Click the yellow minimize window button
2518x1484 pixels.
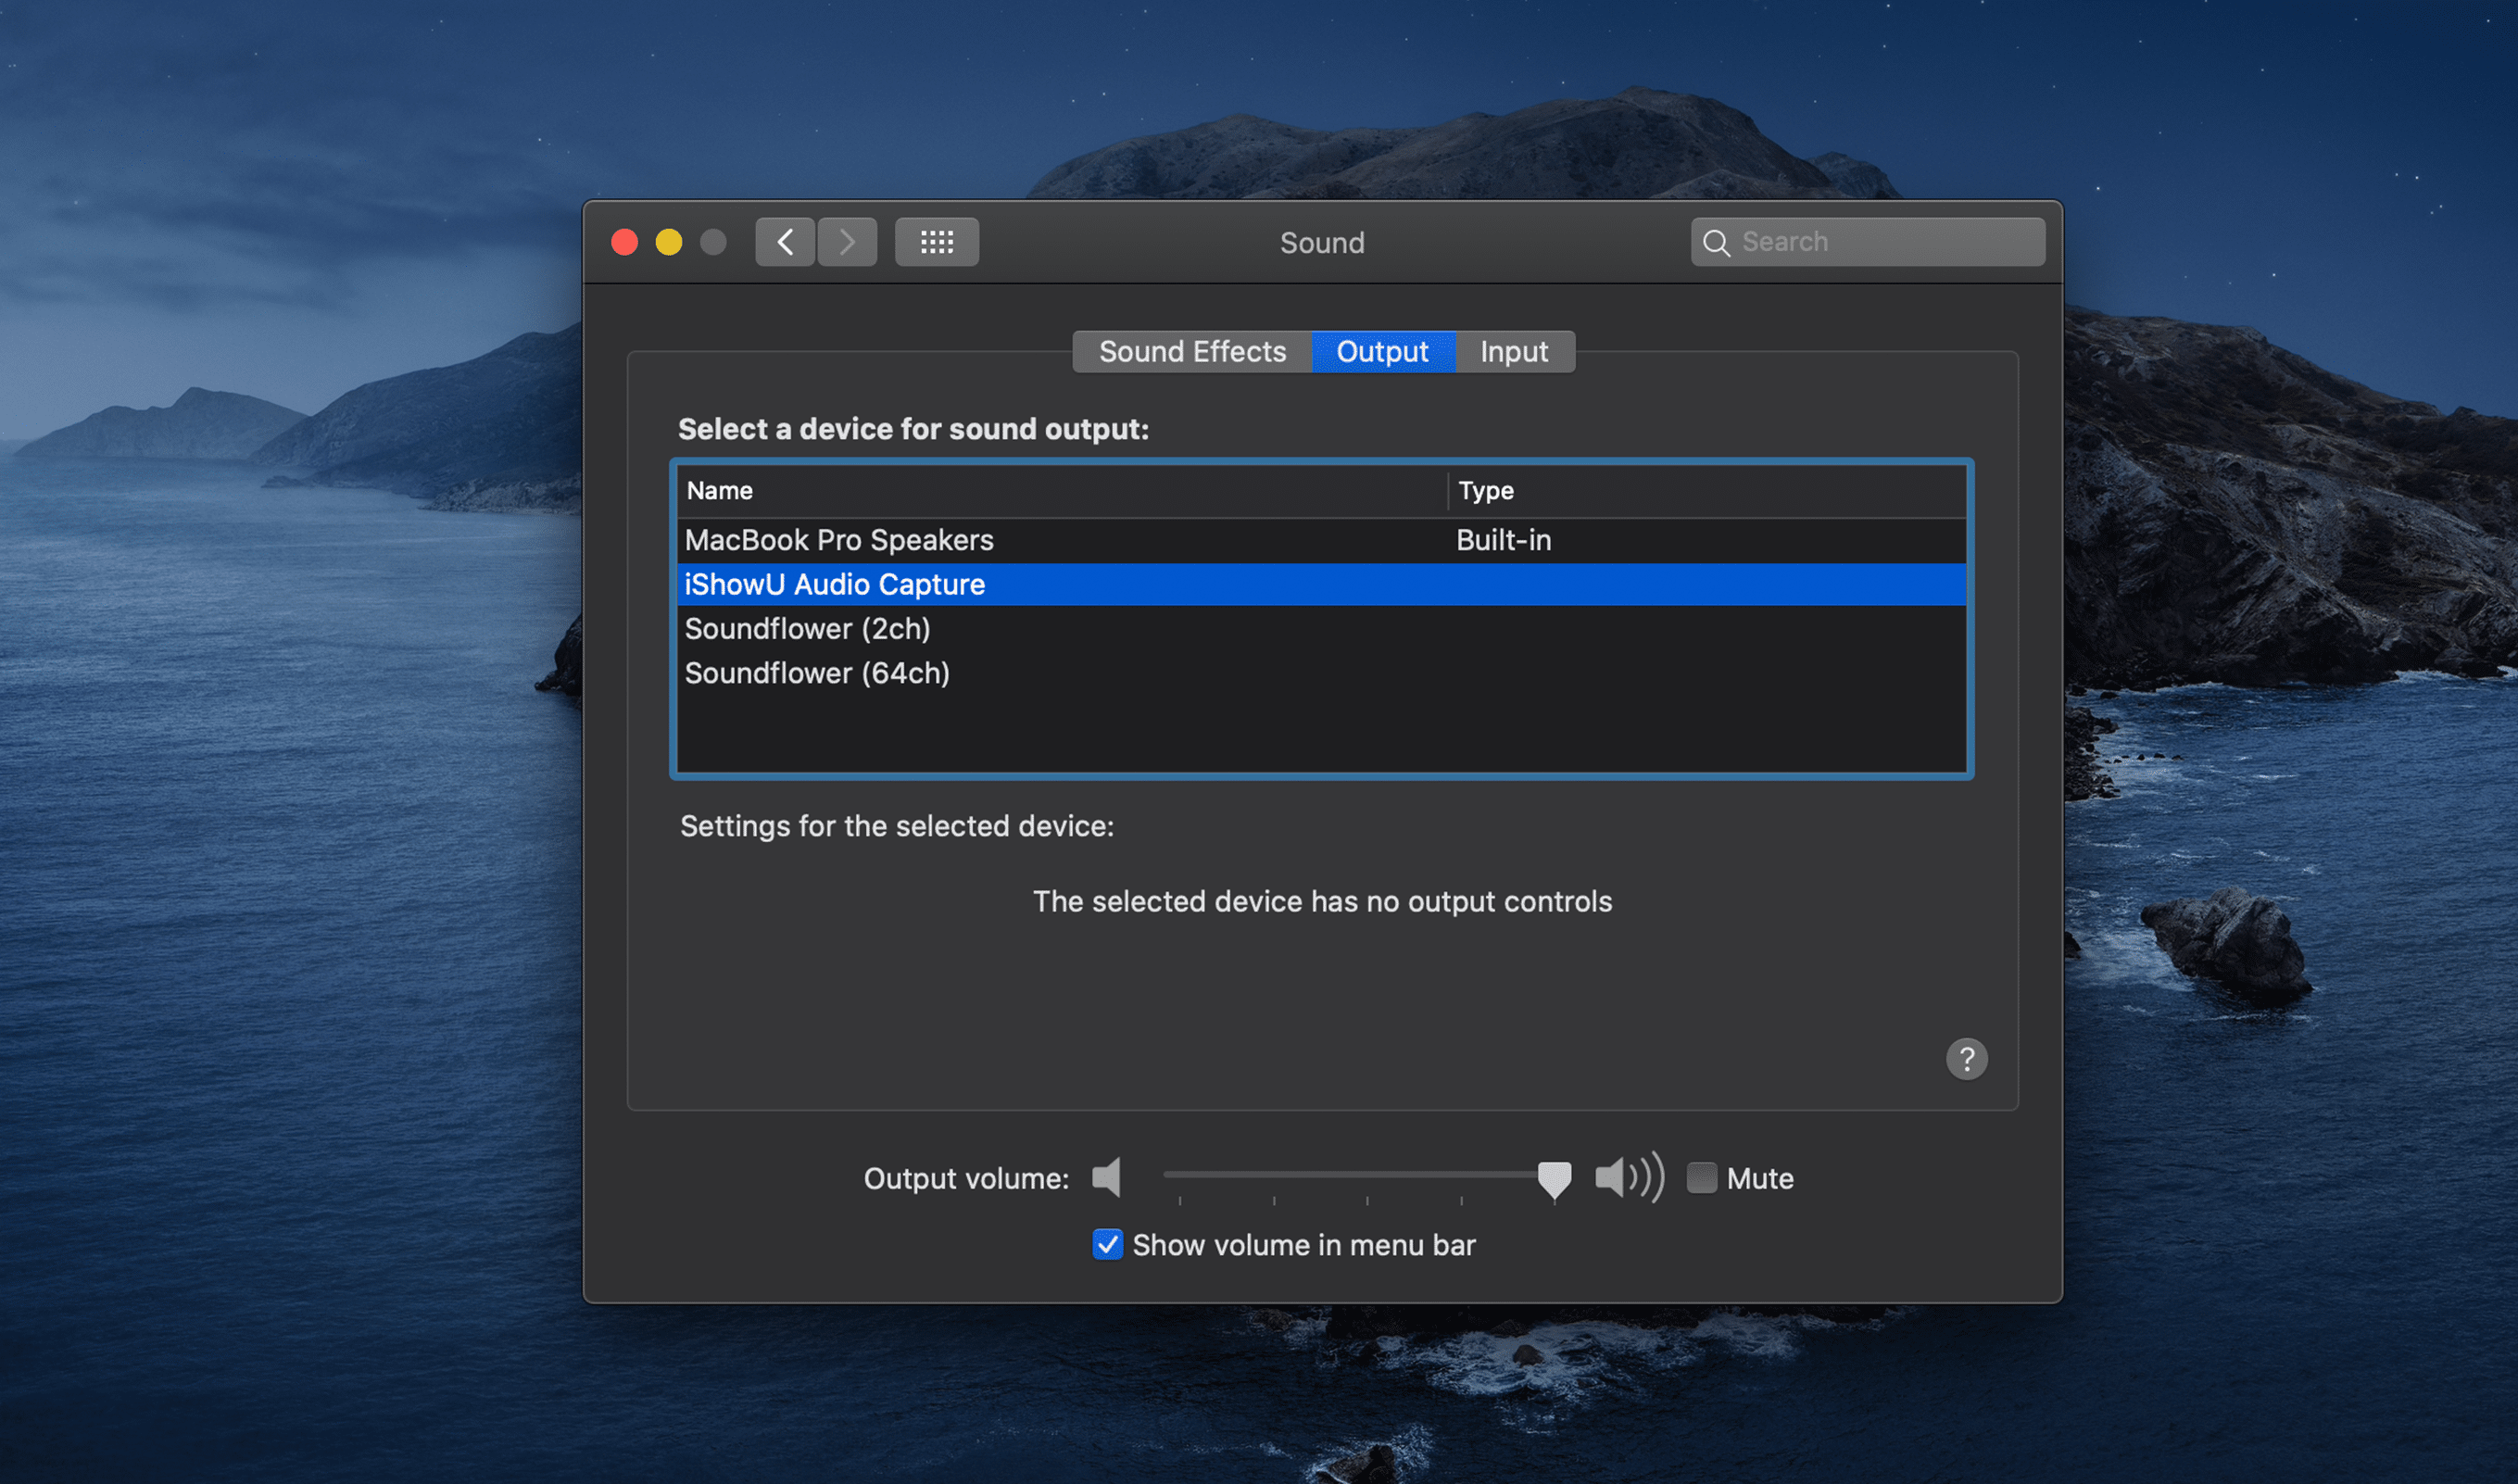tap(668, 242)
